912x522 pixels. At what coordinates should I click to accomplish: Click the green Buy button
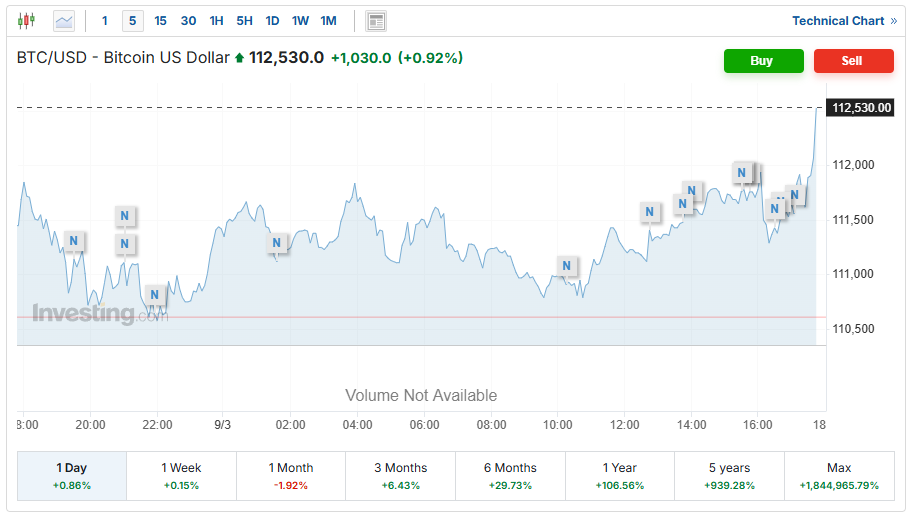pos(764,61)
